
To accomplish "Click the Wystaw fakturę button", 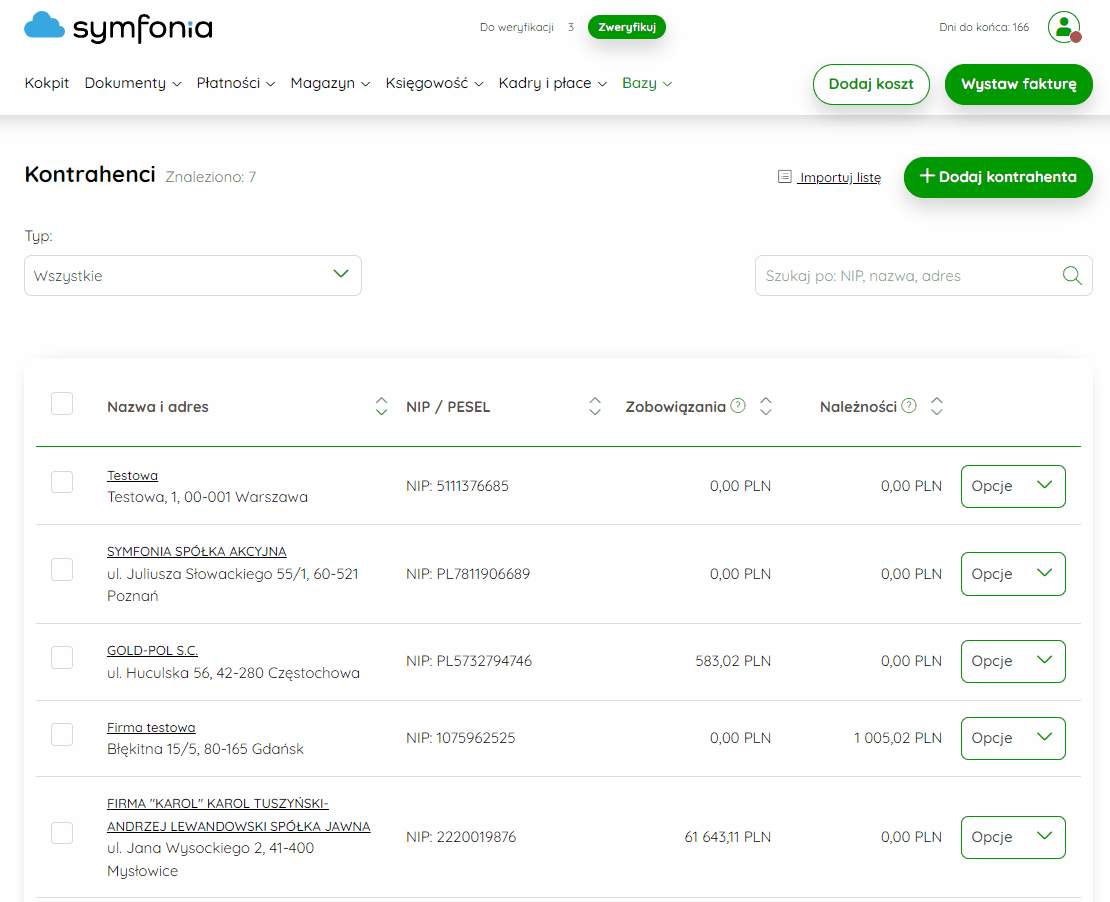I will (1019, 84).
